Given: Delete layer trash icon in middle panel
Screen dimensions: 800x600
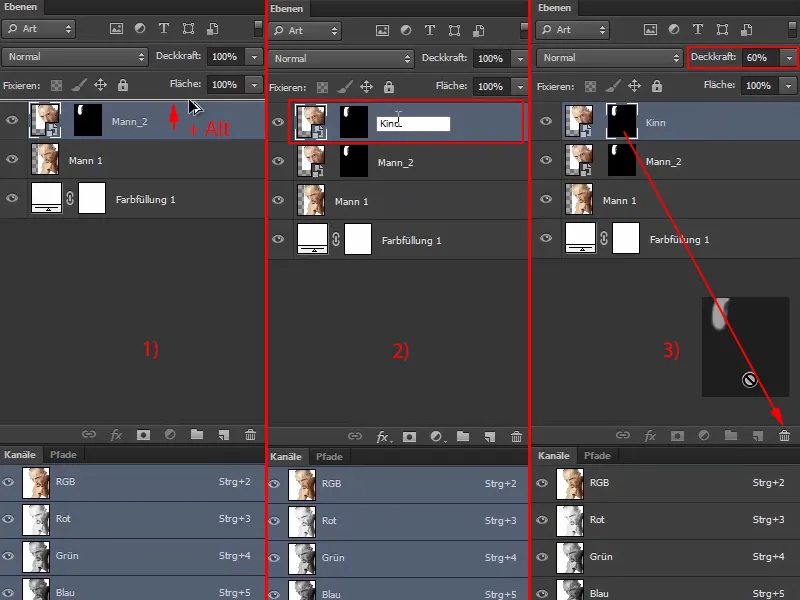Looking at the screenshot, I should 516,437.
